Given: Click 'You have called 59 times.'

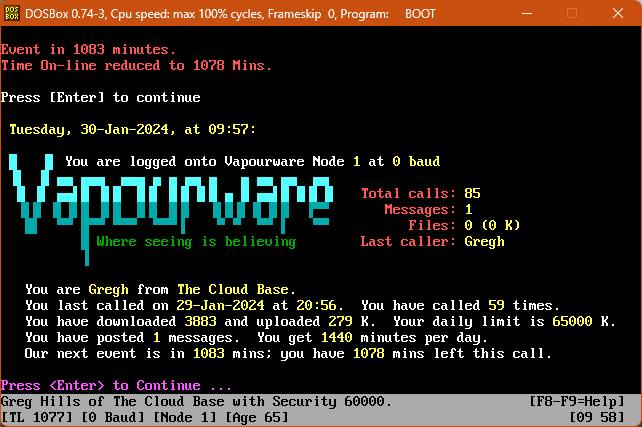Looking at the screenshot, I should (460, 305).
